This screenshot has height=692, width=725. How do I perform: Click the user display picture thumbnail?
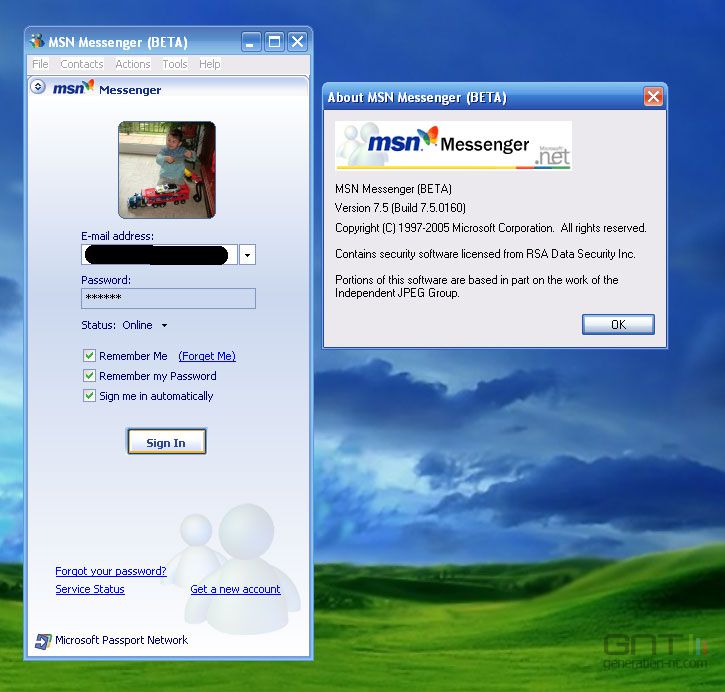tap(167, 170)
